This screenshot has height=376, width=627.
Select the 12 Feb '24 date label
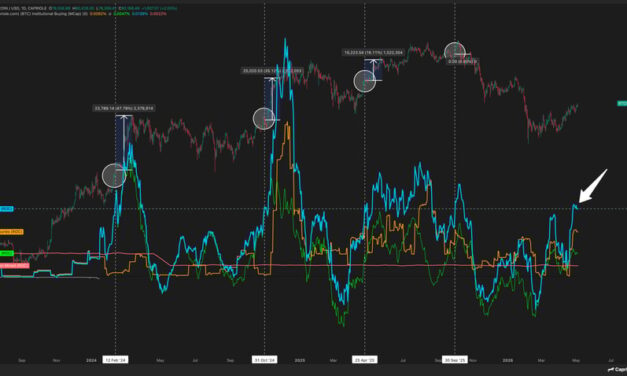click(115, 360)
